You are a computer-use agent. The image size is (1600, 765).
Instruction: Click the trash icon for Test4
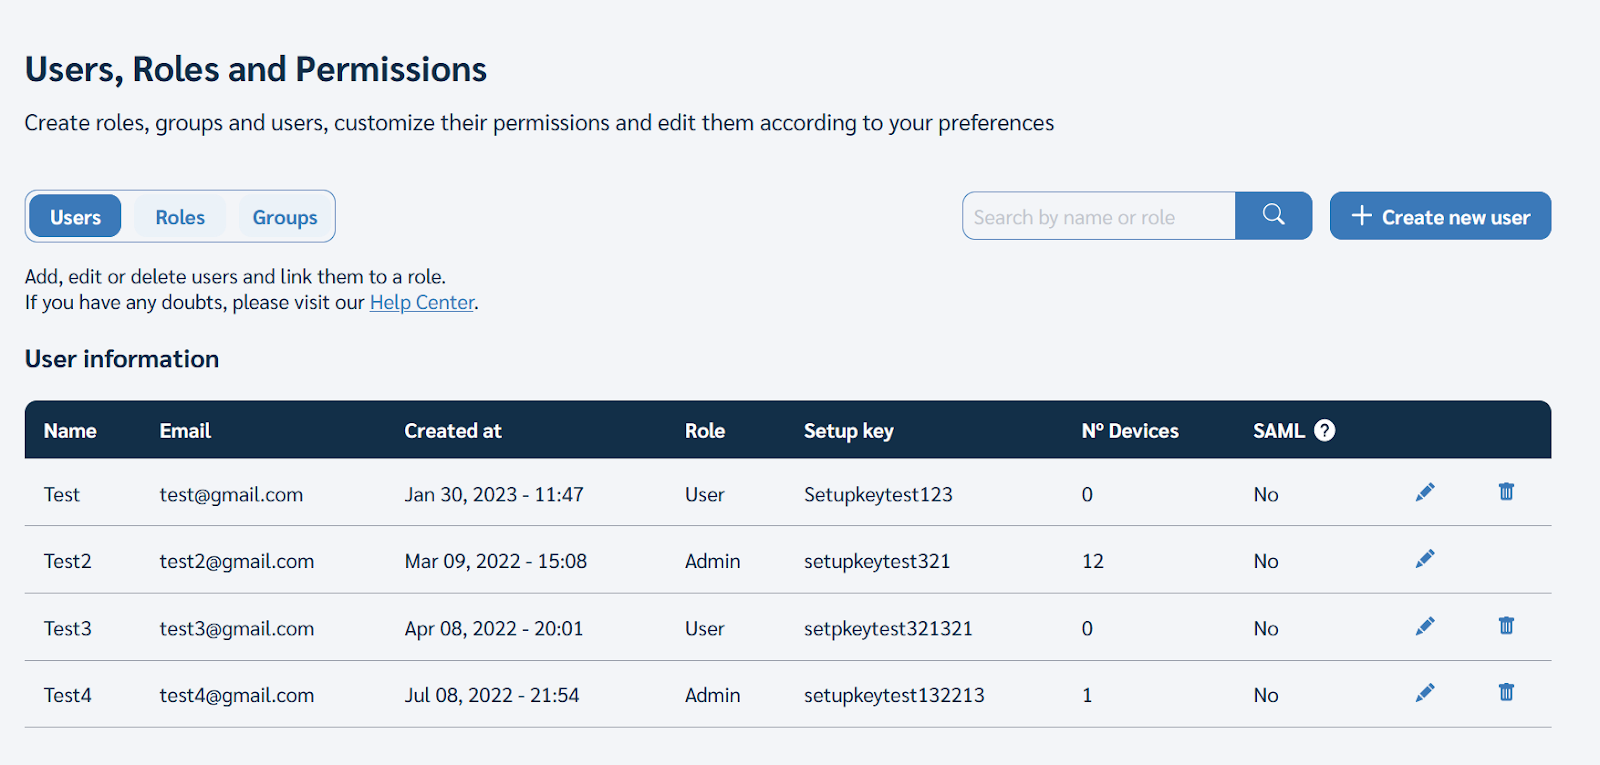[x=1506, y=692]
